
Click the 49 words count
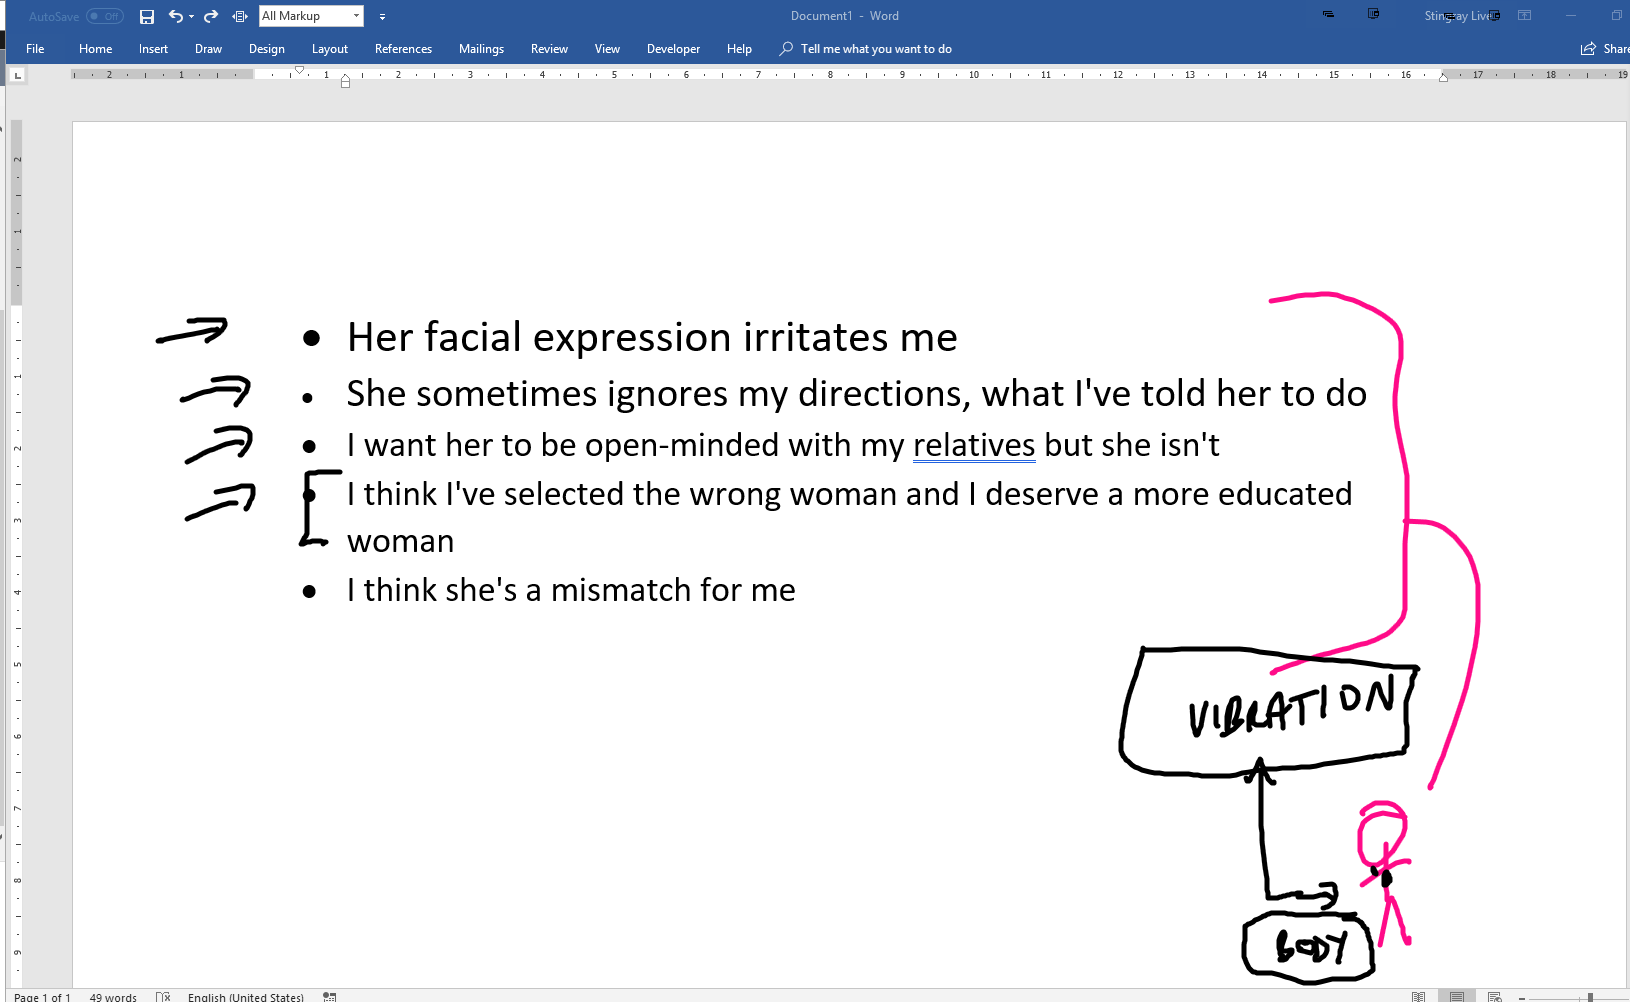click(113, 996)
